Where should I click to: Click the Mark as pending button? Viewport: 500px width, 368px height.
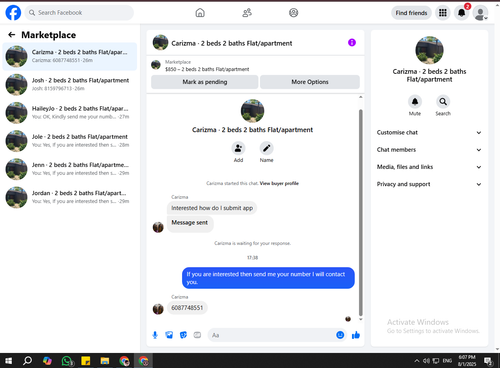[x=205, y=82]
